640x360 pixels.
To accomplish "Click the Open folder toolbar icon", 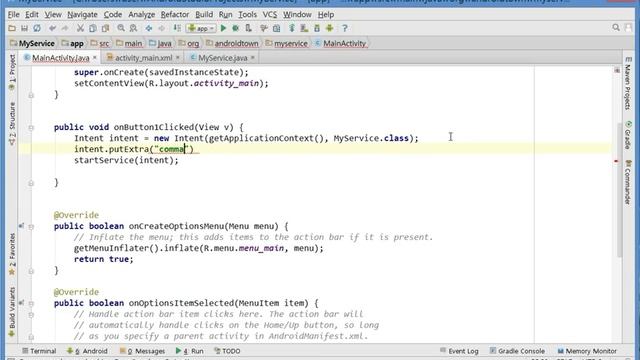I will click(12, 28).
